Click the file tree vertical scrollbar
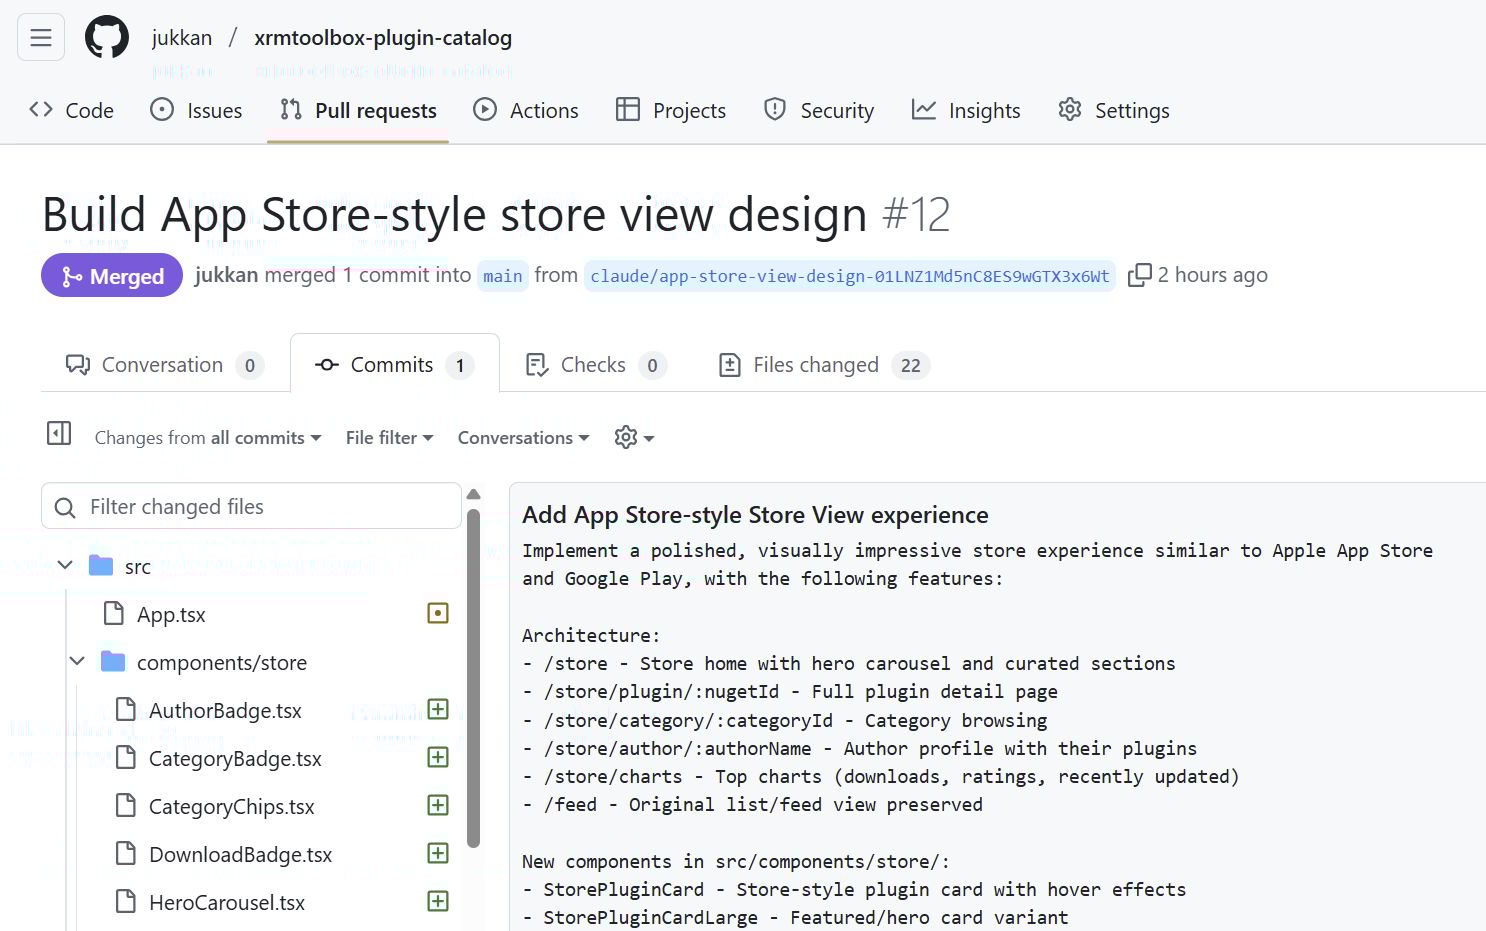This screenshot has width=1486, height=931. tap(474, 680)
